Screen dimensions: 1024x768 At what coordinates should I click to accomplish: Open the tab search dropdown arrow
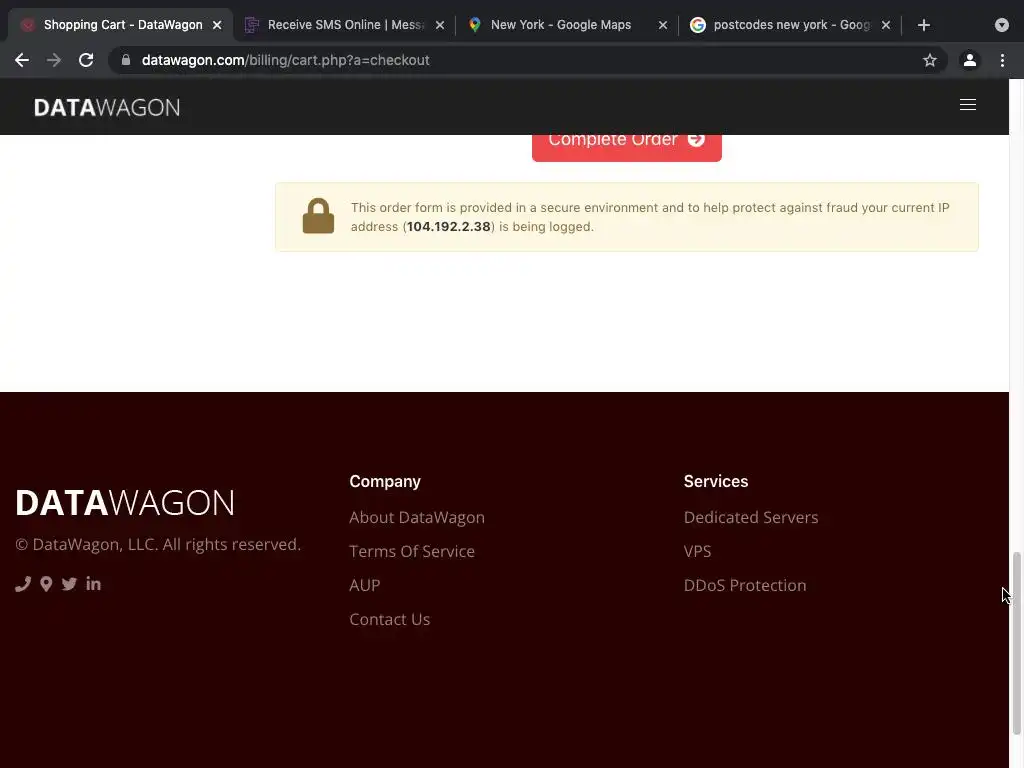coord(1001,25)
